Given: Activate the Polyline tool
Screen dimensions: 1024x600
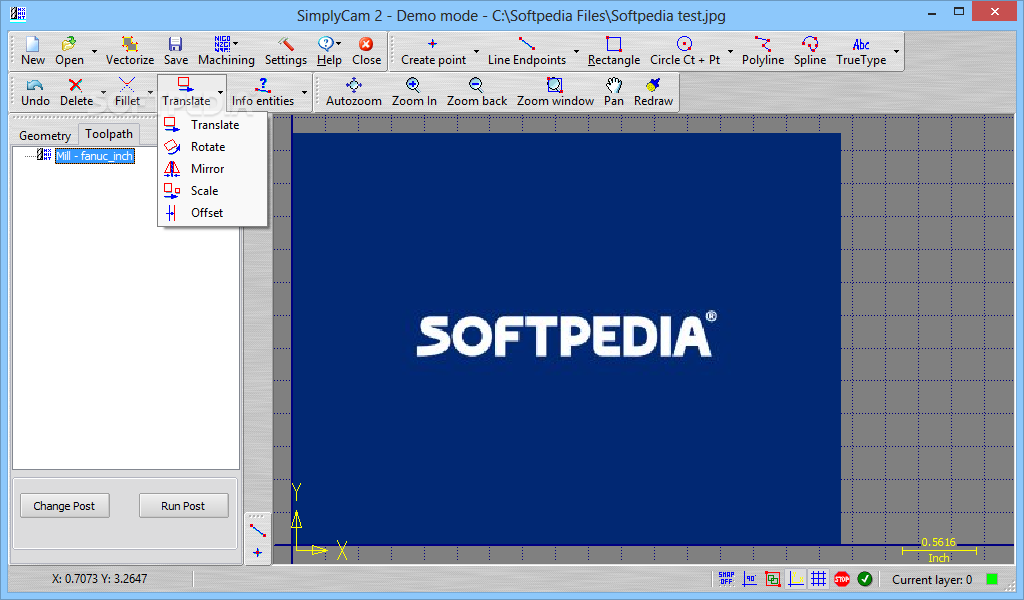Looking at the screenshot, I should [x=762, y=51].
